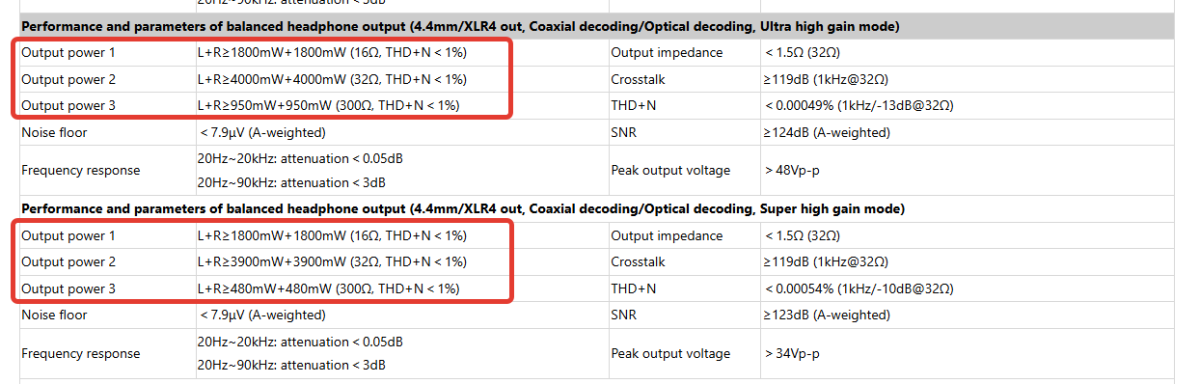
Task: Click Output power 2 label in Ultra high gain
Action: [69, 79]
